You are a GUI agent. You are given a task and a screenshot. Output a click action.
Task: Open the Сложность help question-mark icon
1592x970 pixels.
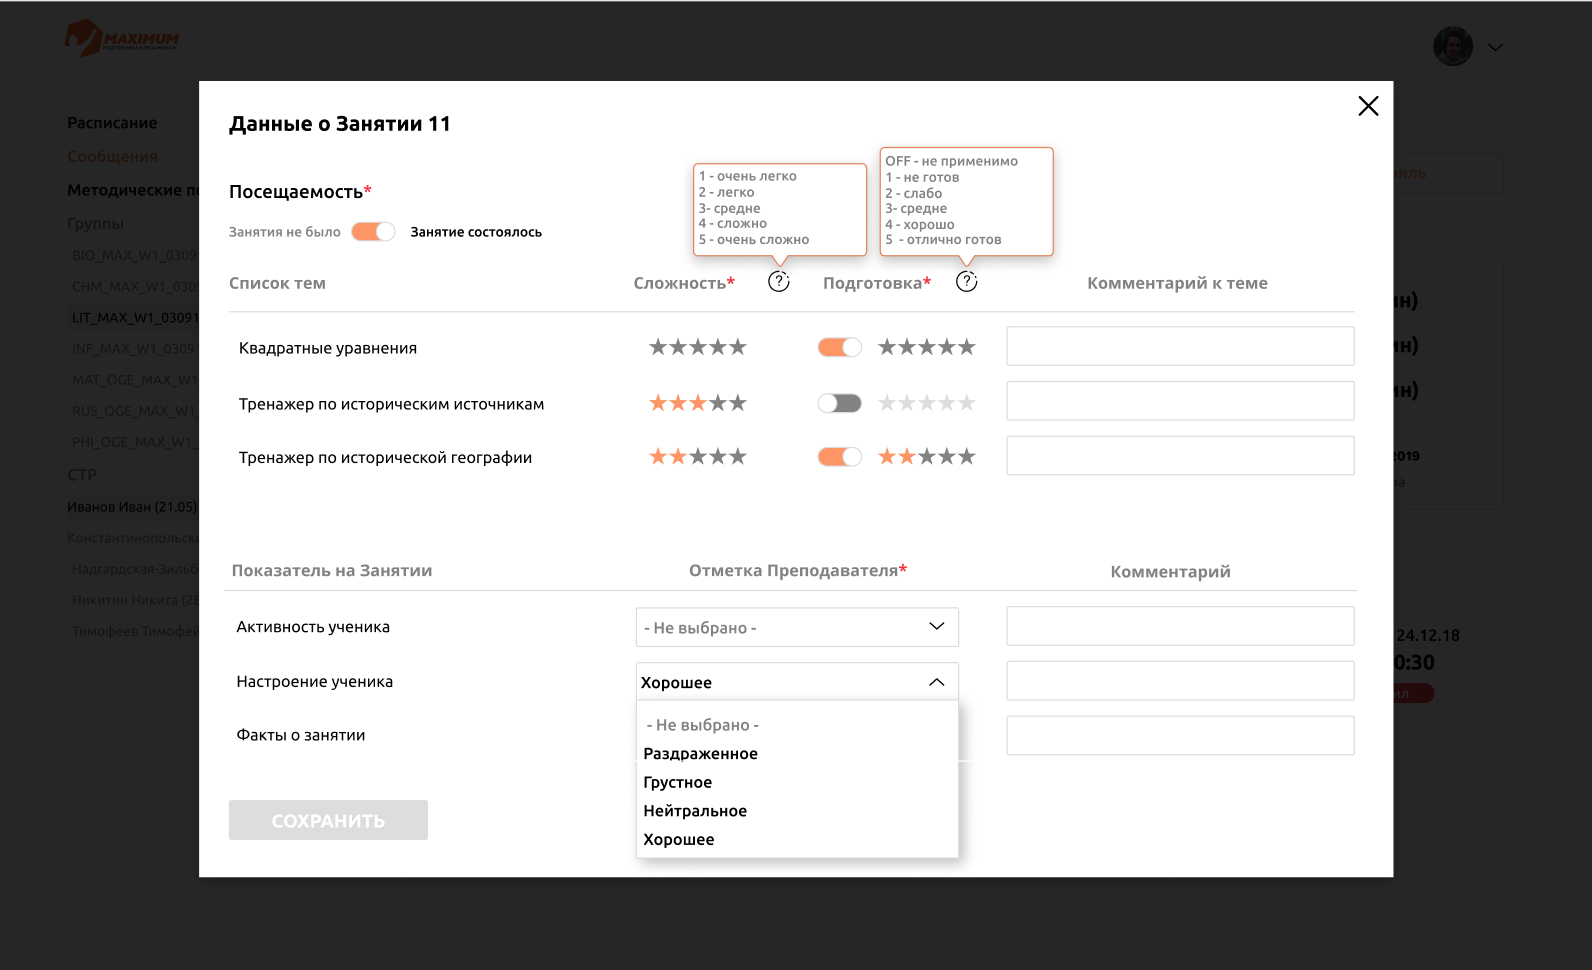pos(779,282)
